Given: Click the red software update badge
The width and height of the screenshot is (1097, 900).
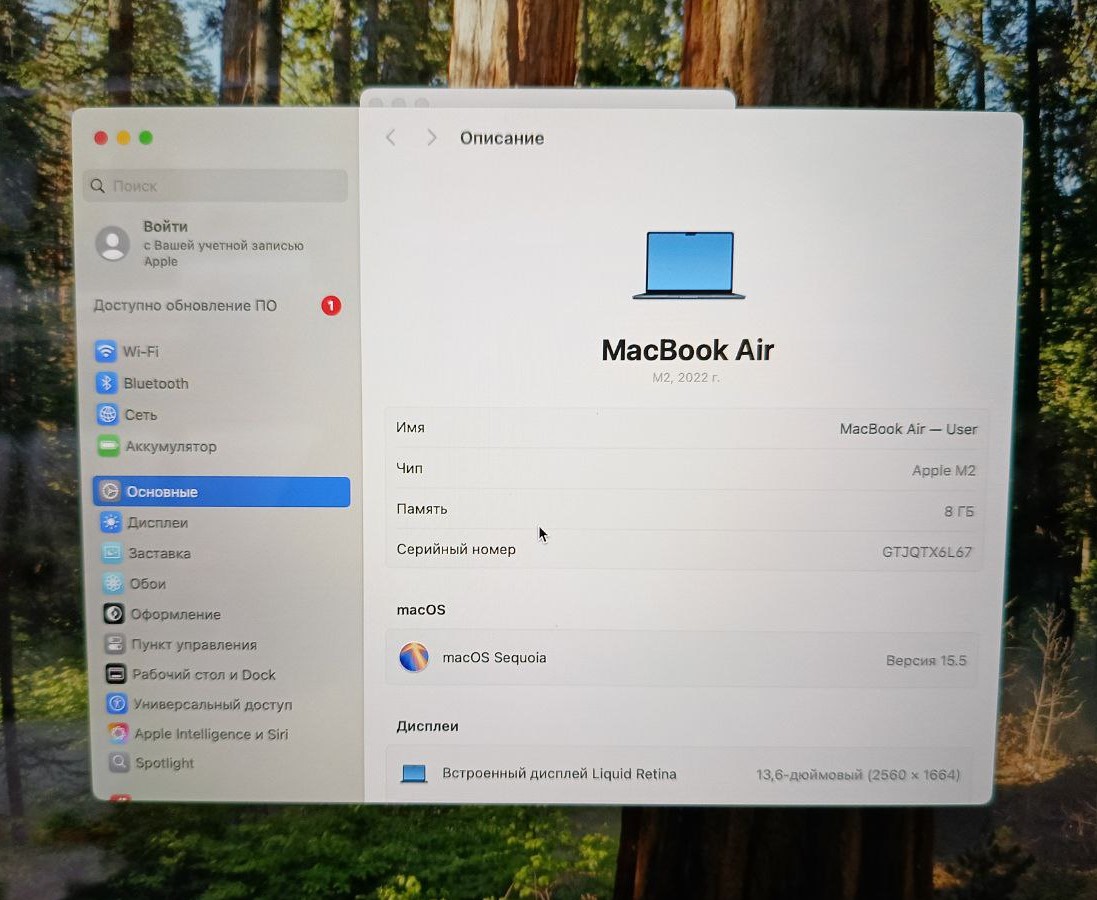Looking at the screenshot, I should [x=331, y=305].
